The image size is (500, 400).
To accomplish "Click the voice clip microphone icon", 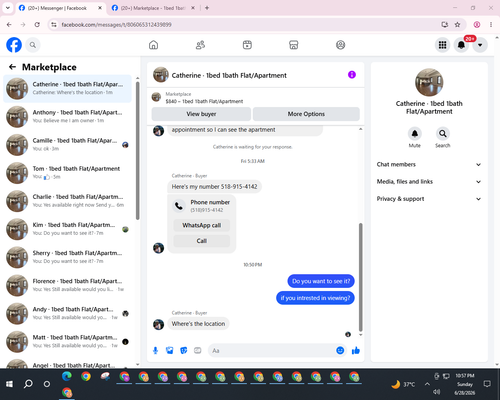I will click(155, 350).
